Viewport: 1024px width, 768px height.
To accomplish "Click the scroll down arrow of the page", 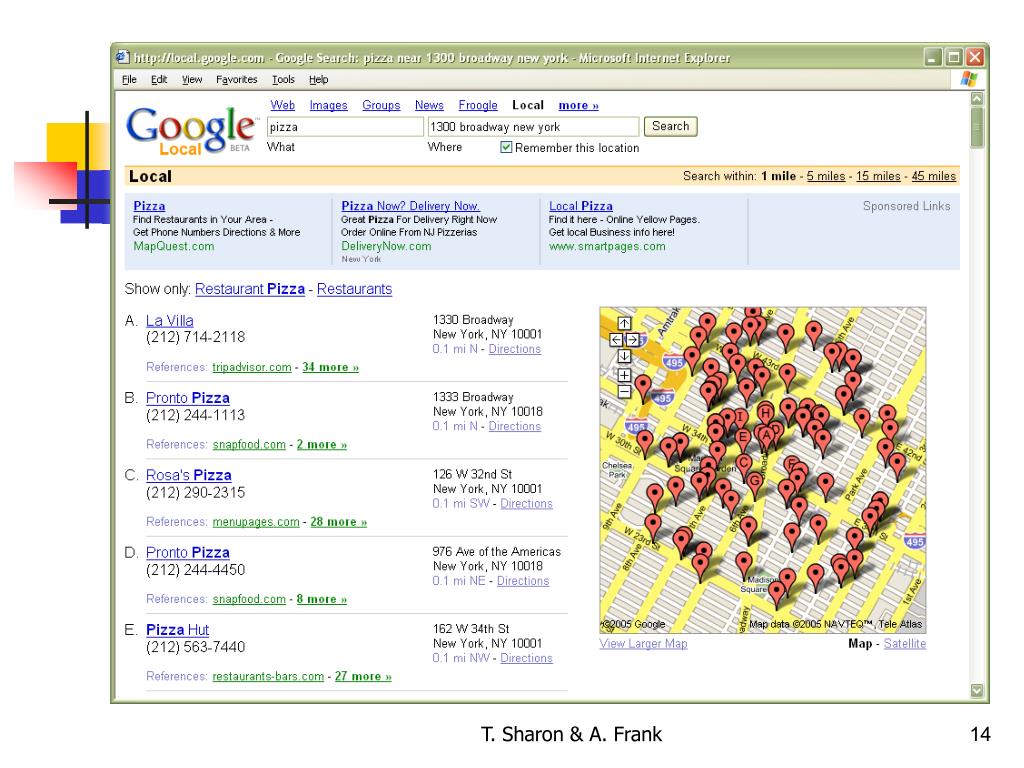I will click(x=977, y=690).
